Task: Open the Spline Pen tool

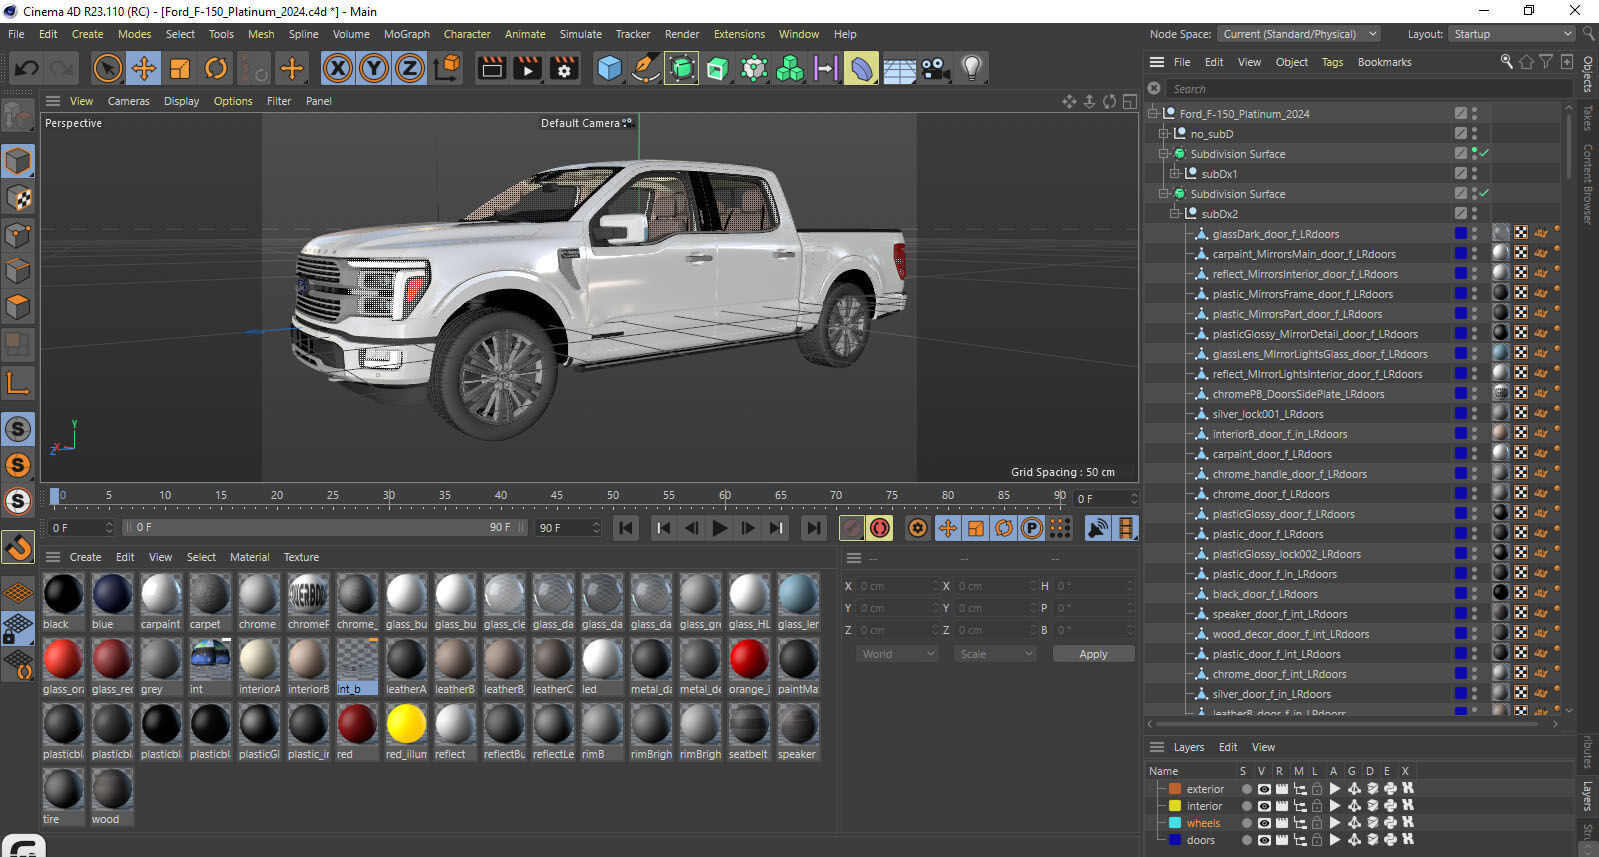Action: 646,68
